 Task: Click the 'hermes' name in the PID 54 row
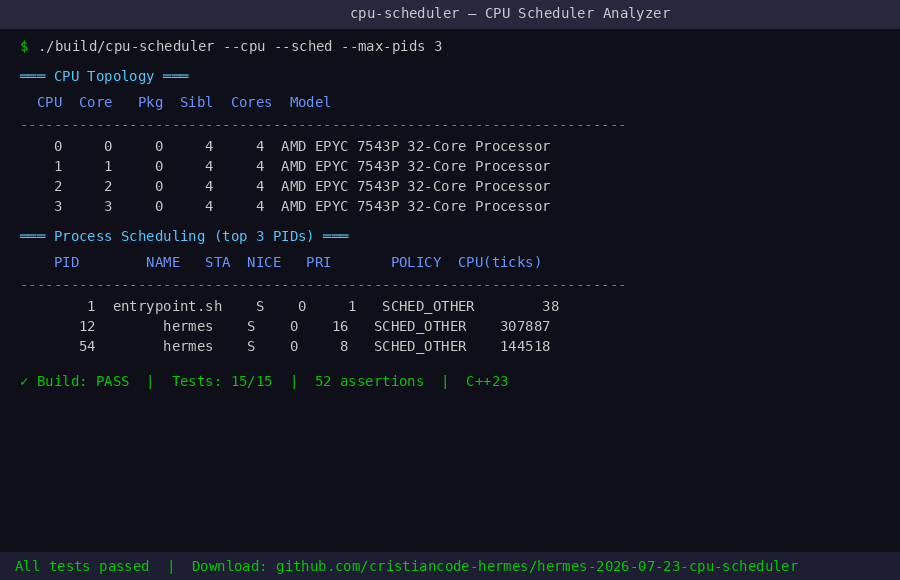188,347
